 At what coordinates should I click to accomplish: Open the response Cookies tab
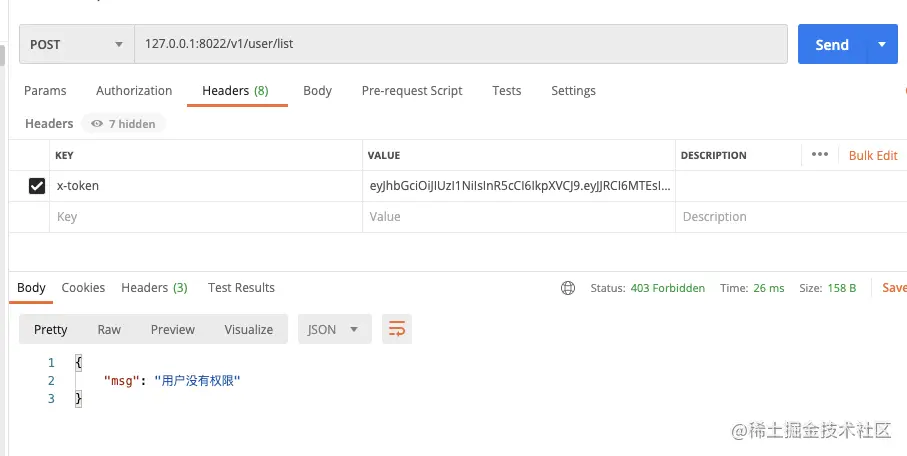click(x=83, y=288)
